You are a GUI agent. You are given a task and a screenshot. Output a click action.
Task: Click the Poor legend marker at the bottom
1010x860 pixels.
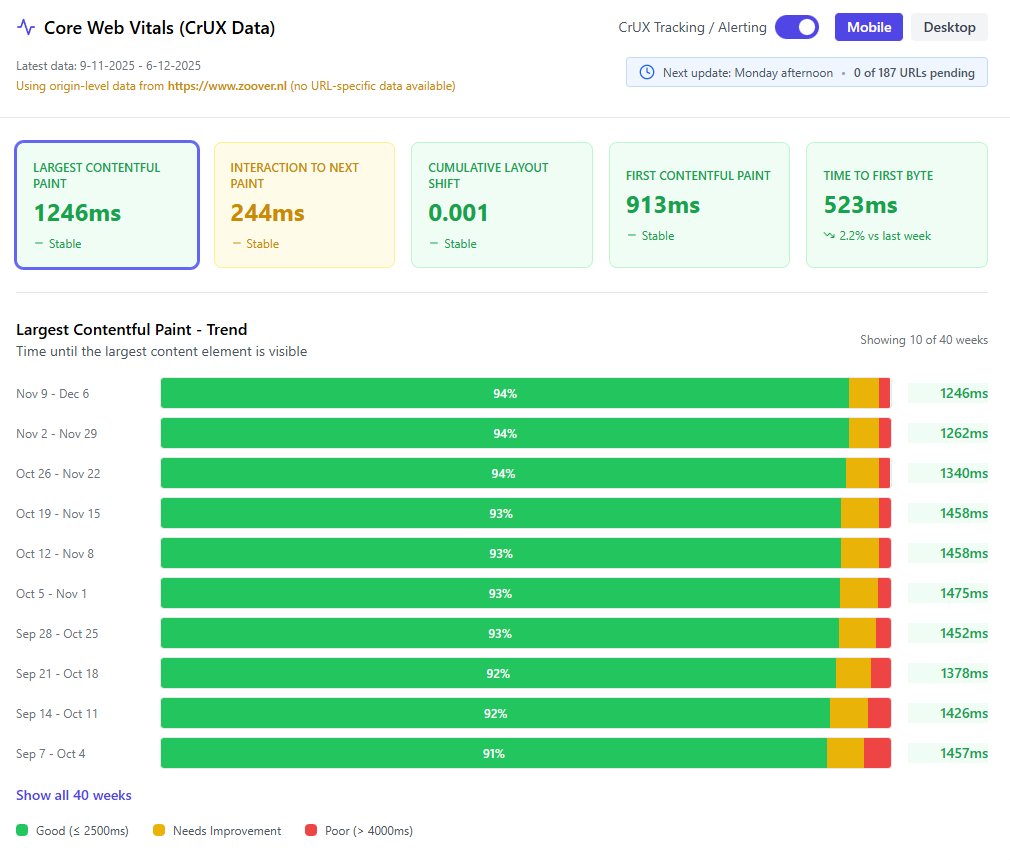pos(311,830)
